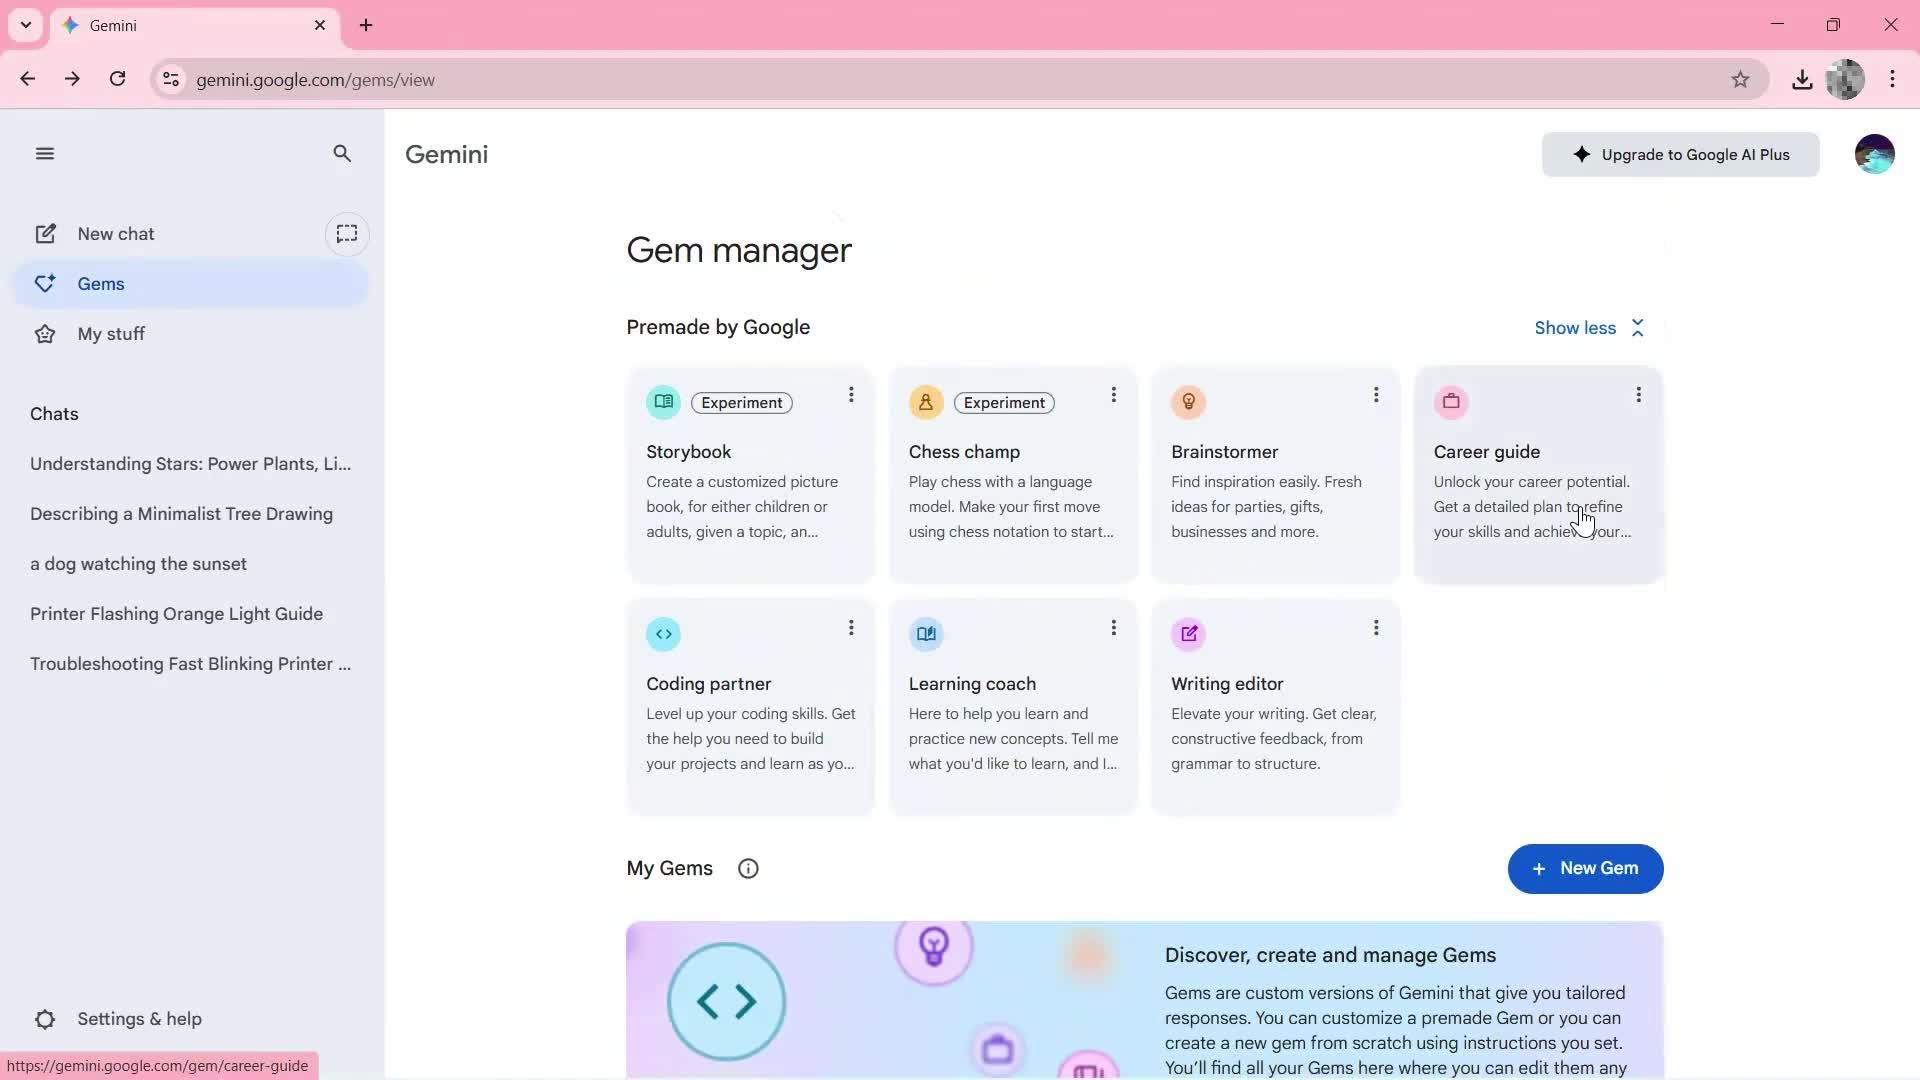Viewport: 1920px width, 1080px height.
Task: Click the New Gem button
Action: [x=1585, y=868]
